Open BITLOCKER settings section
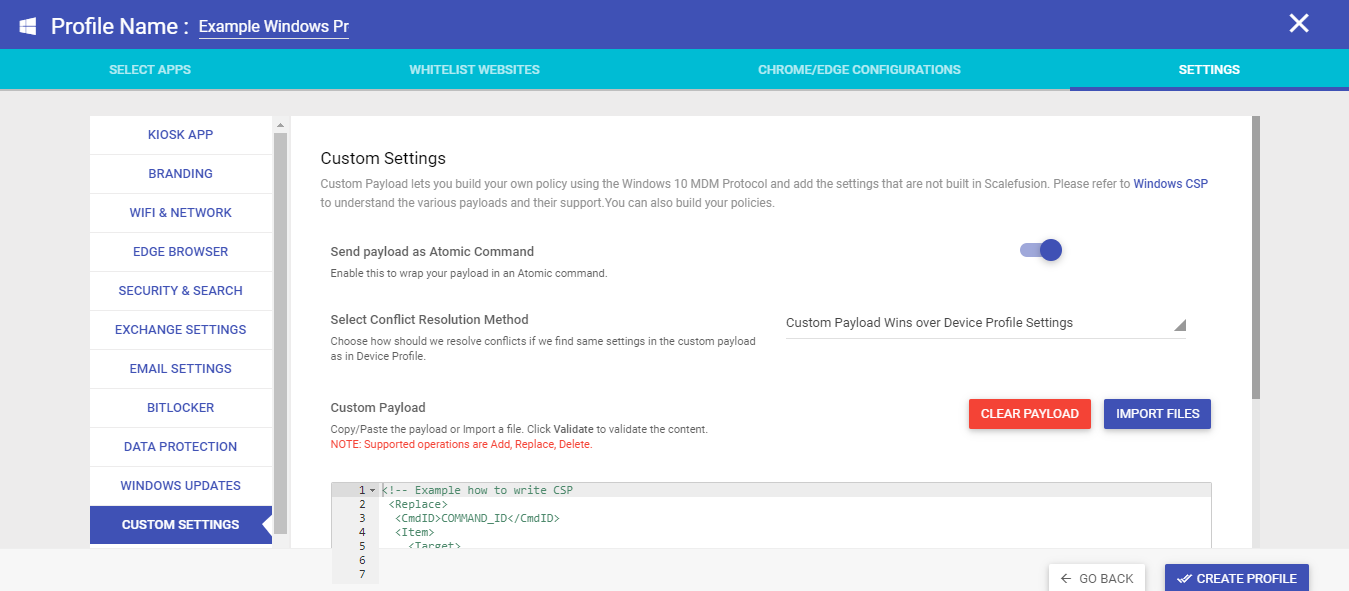The image size is (1349, 591). 180,407
